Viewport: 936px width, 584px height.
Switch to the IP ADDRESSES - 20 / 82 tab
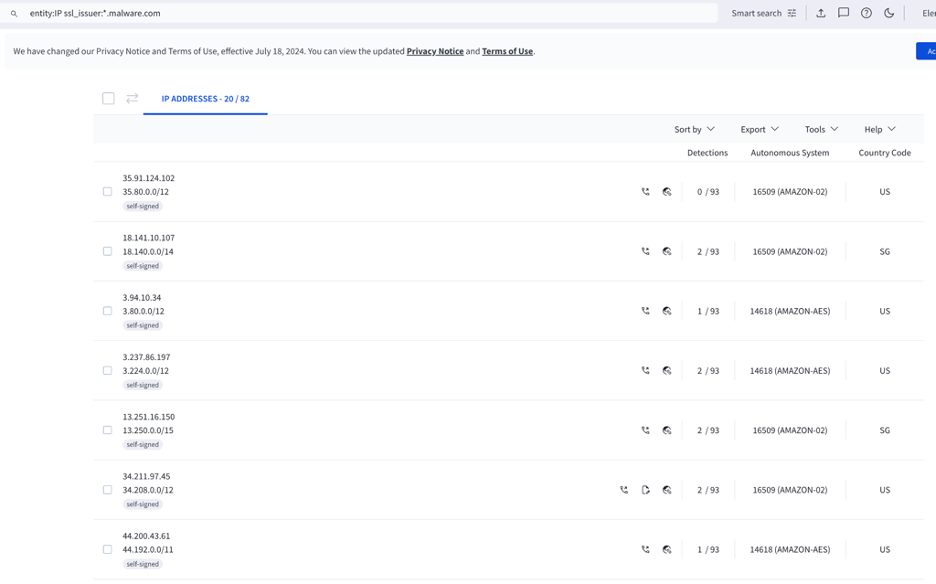[x=205, y=99]
